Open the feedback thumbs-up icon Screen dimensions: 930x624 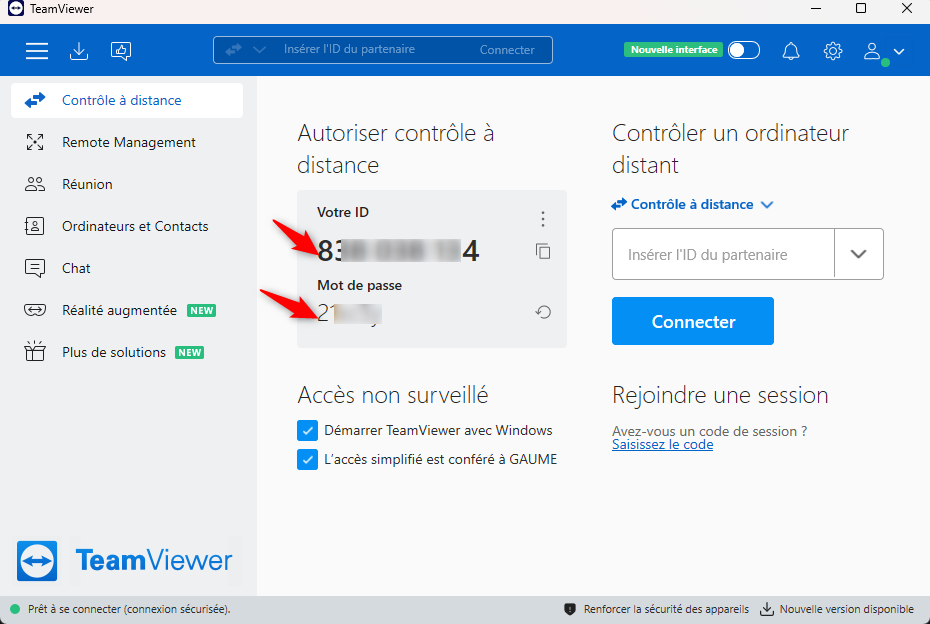tap(121, 51)
